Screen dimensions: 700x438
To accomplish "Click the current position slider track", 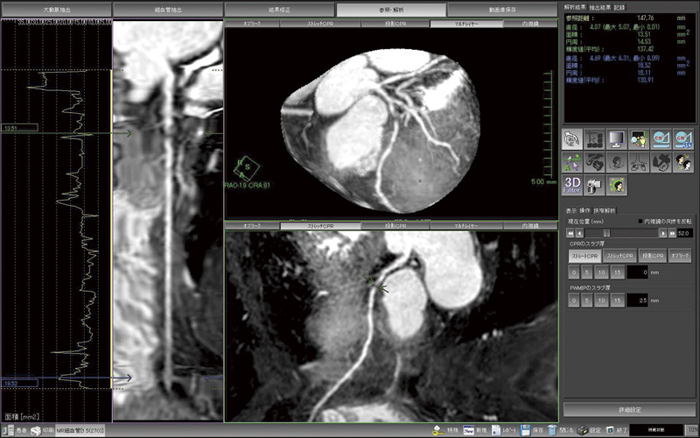I will [x=620, y=233].
